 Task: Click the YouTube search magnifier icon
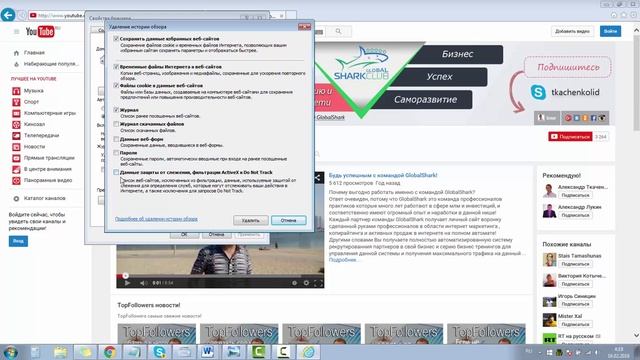coord(338,31)
